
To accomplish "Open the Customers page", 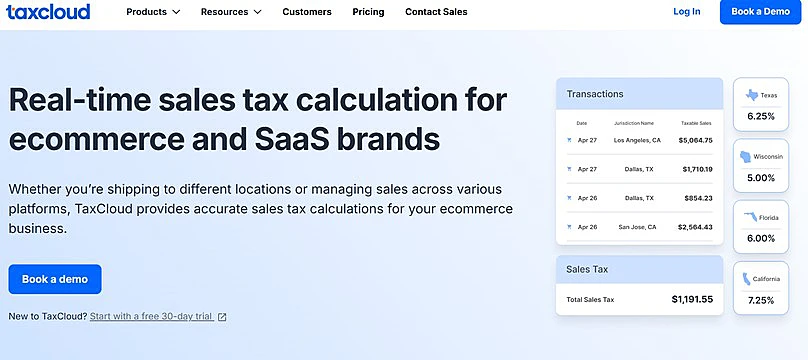I will pos(307,12).
